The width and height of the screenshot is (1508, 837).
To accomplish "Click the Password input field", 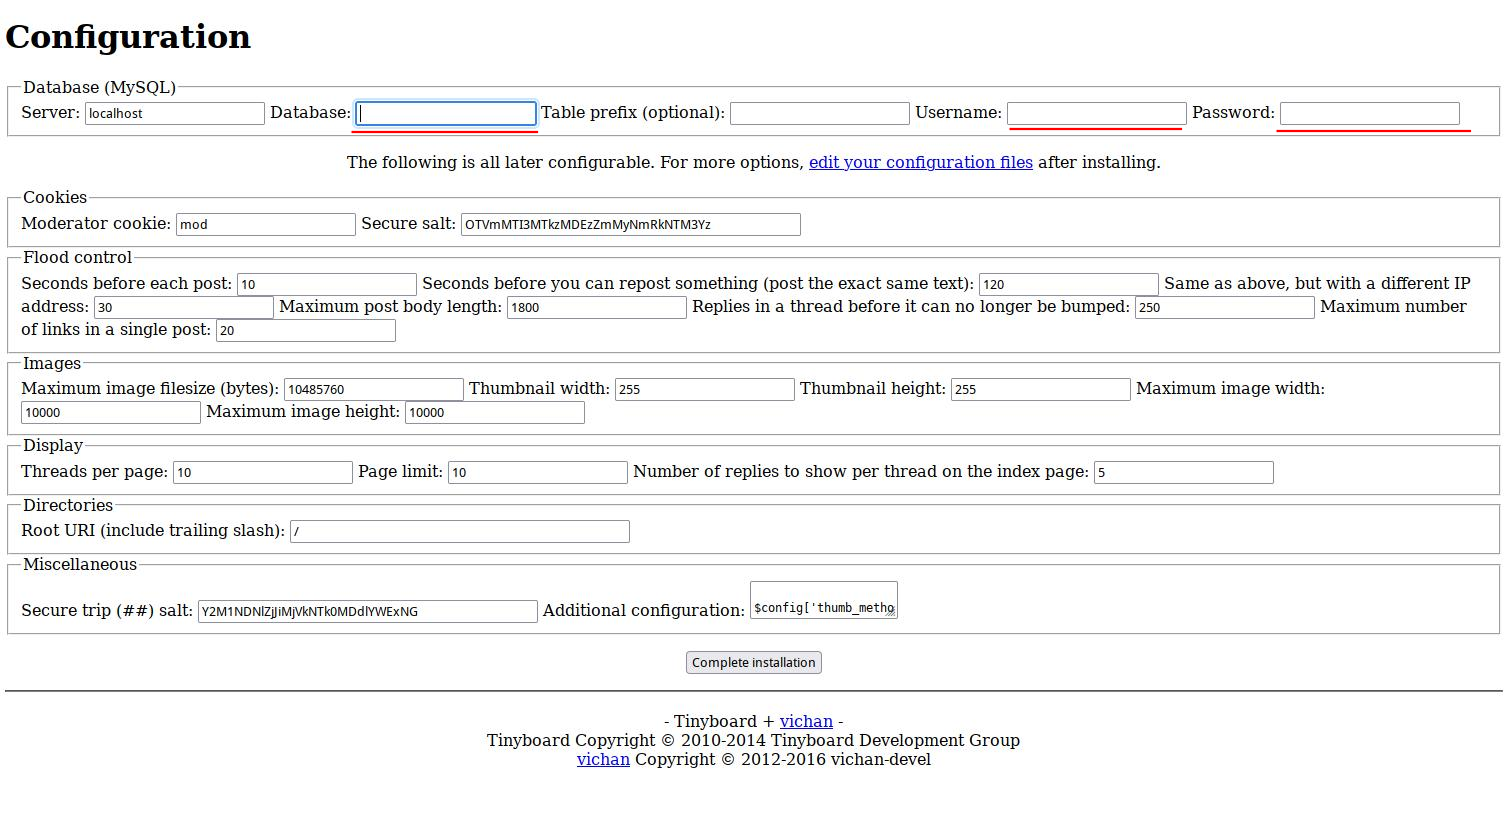I will pyautogui.click(x=1370, y=113).
